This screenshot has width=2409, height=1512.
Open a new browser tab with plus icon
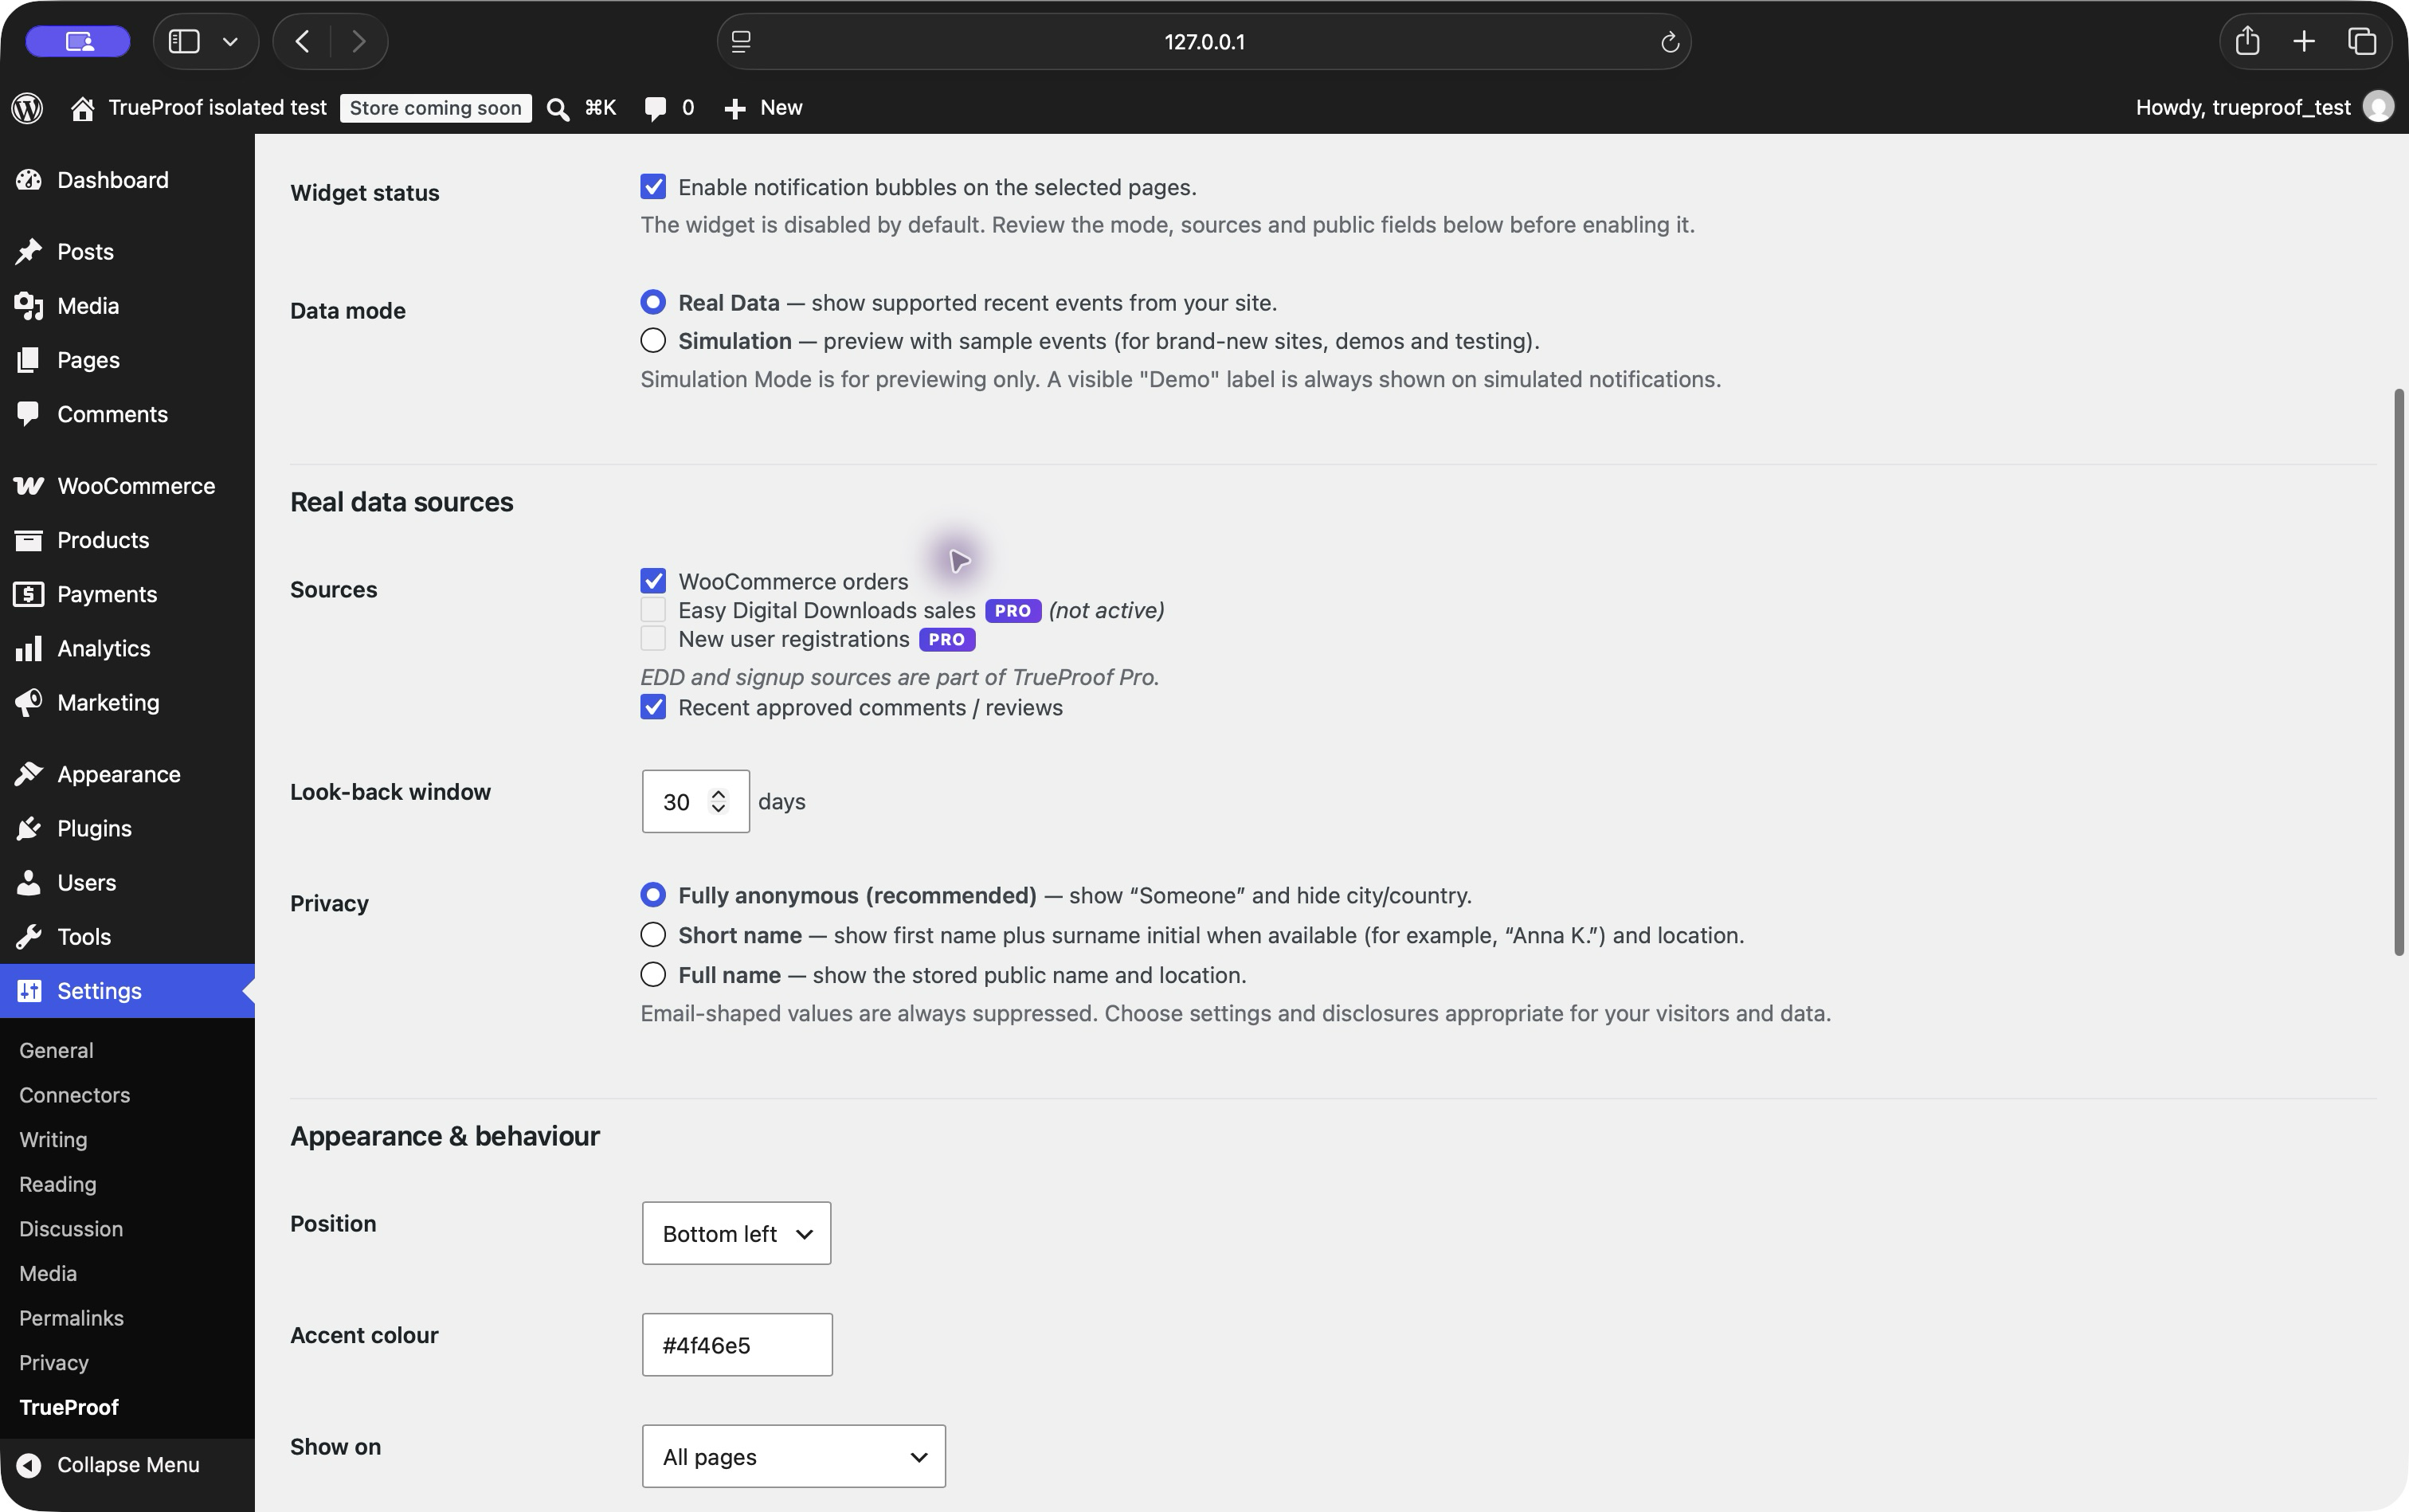tap(2304, 41)
